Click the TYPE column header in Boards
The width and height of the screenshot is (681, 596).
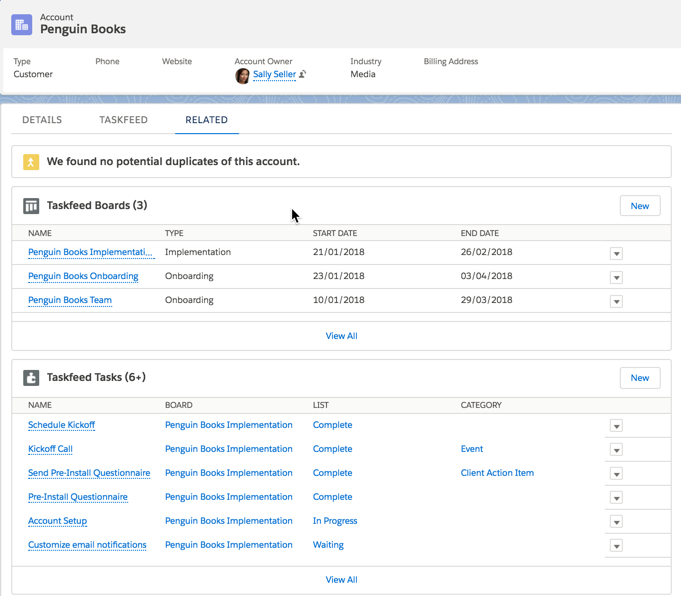pos(174,233)
